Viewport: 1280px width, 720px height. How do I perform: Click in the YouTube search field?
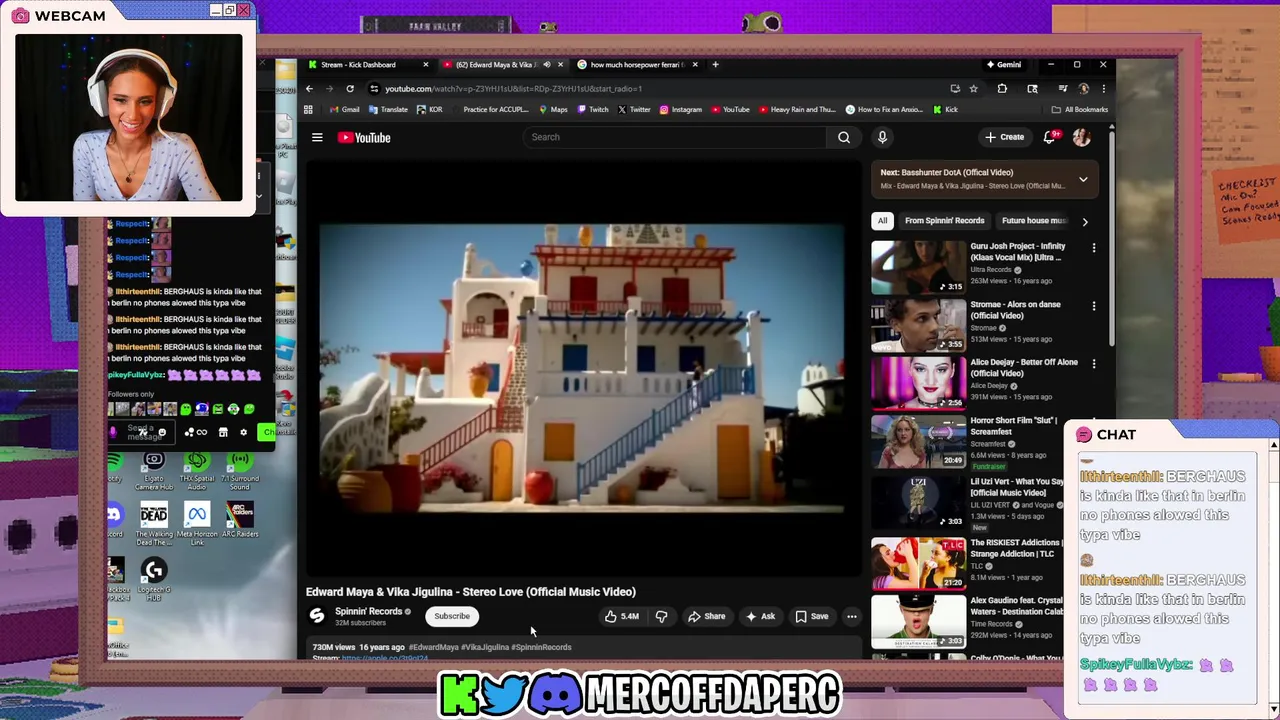click(x=675, y=137)
